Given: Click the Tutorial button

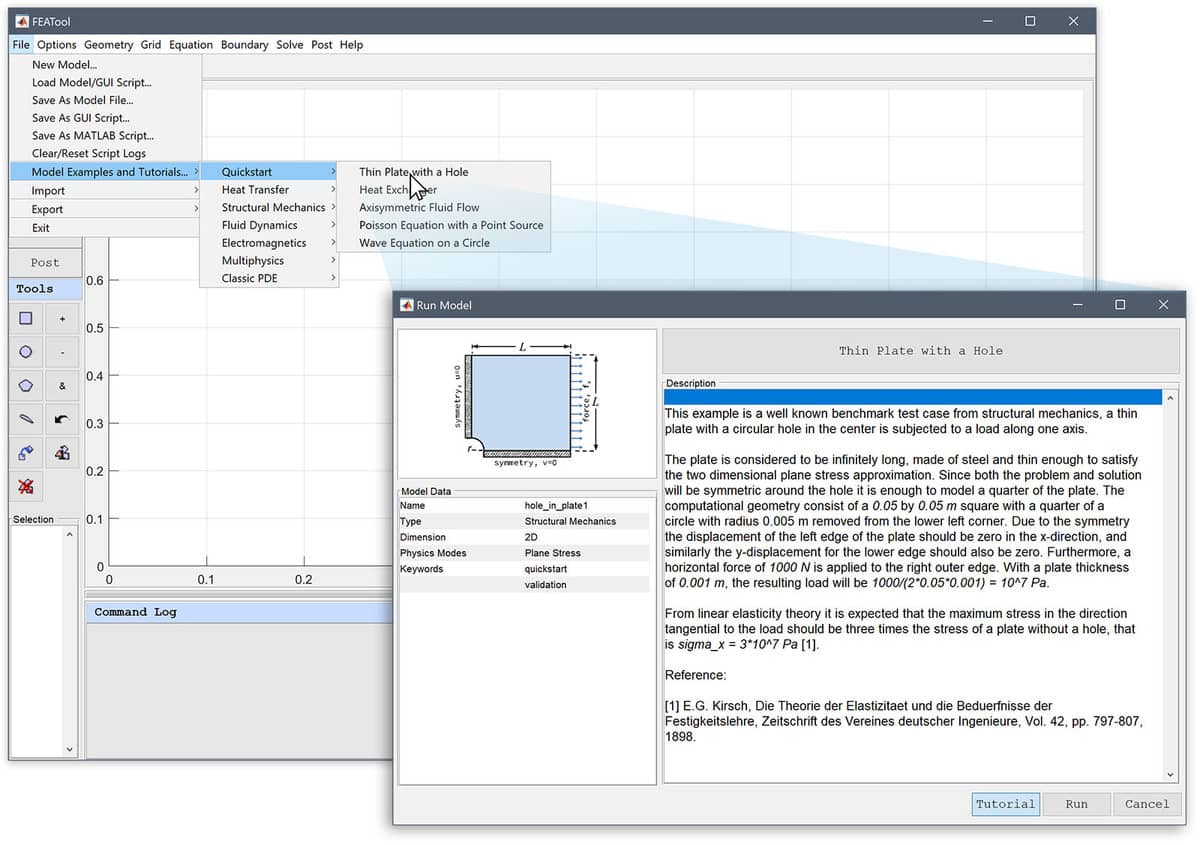Looking at the screenshot, I should tap(1004, 804).
